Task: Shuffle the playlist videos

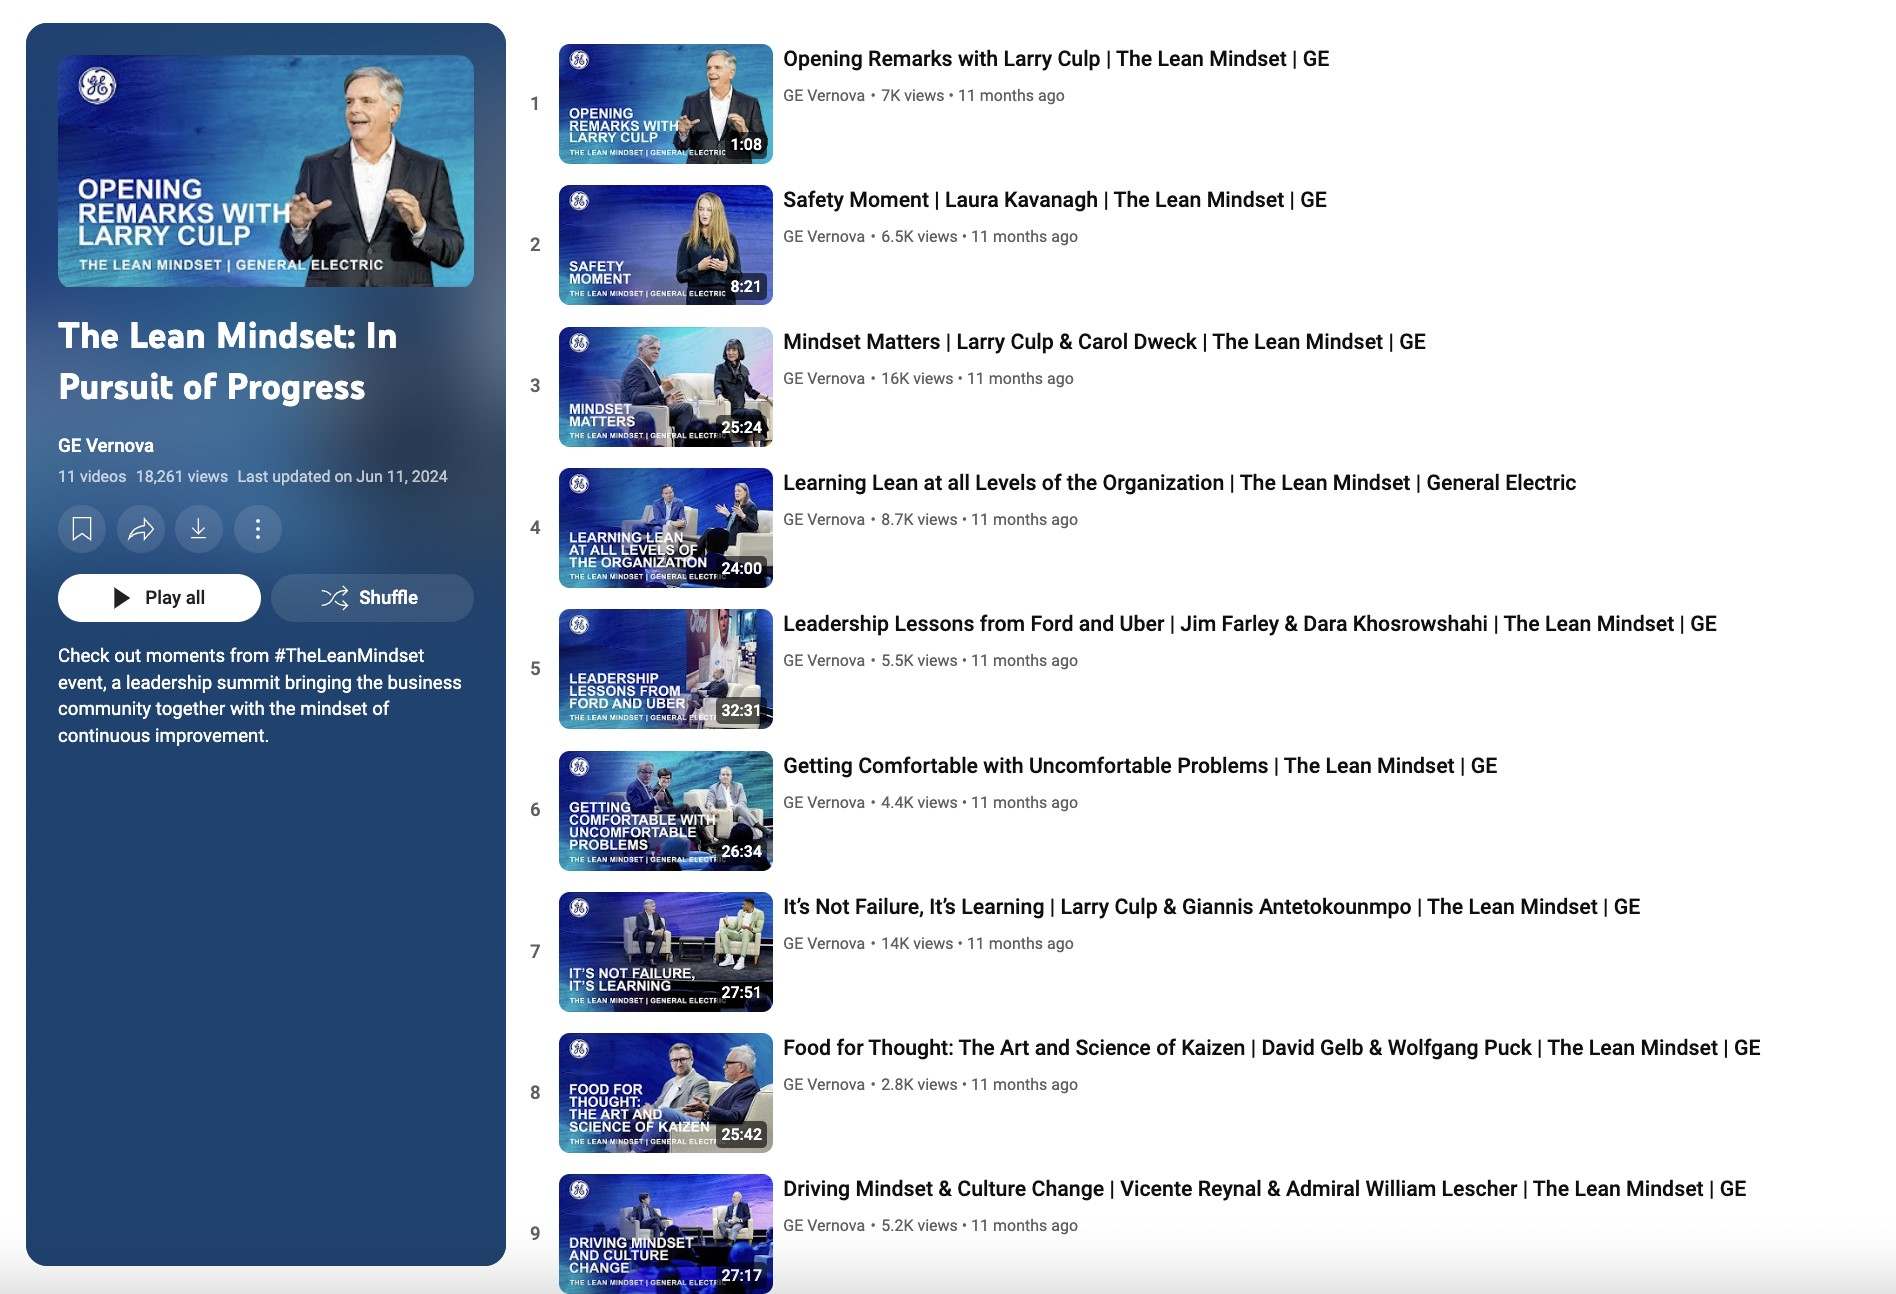Action: (372, 598)
